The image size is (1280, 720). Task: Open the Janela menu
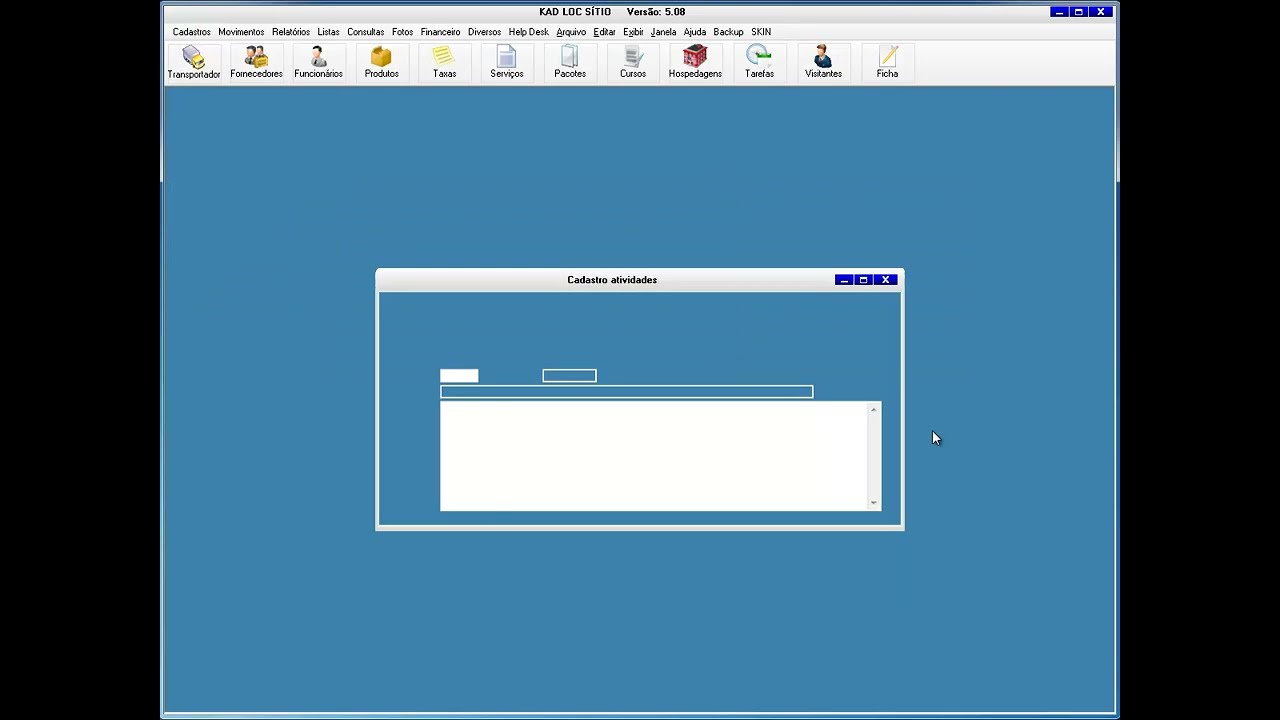tap(663, 32)
